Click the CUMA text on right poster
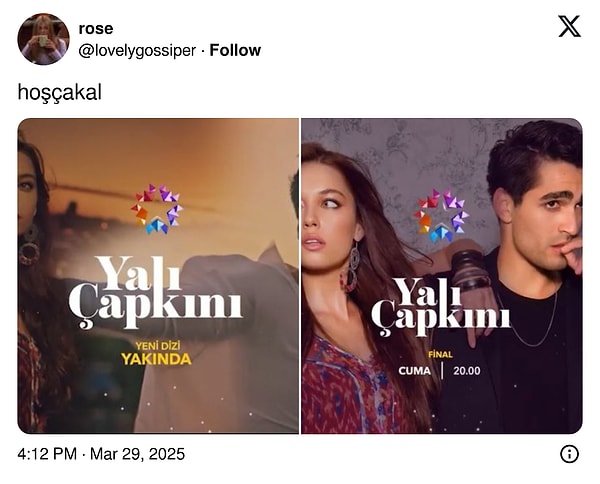The width and height of the screenshot is (600, 484). coord(414,371)
